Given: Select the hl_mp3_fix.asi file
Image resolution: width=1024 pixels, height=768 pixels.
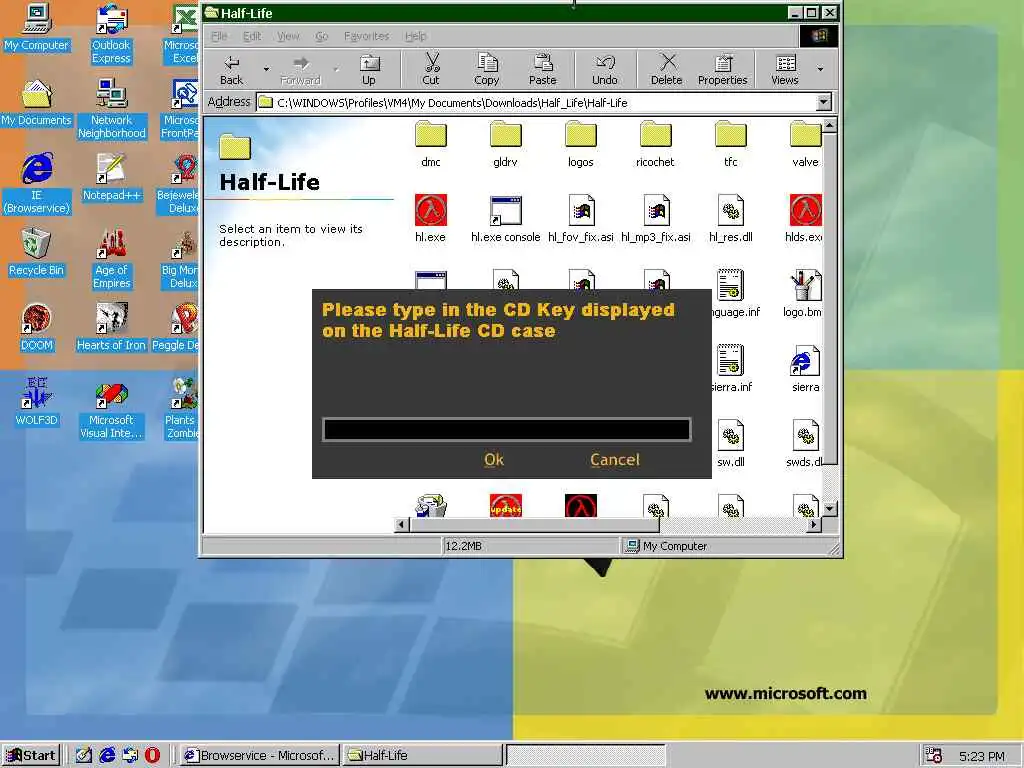Looking at the screenshot, I should click(656, 219).
